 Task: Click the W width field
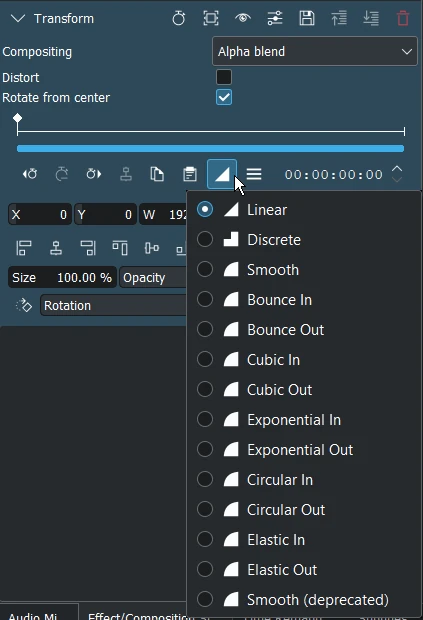pos(163,214)
